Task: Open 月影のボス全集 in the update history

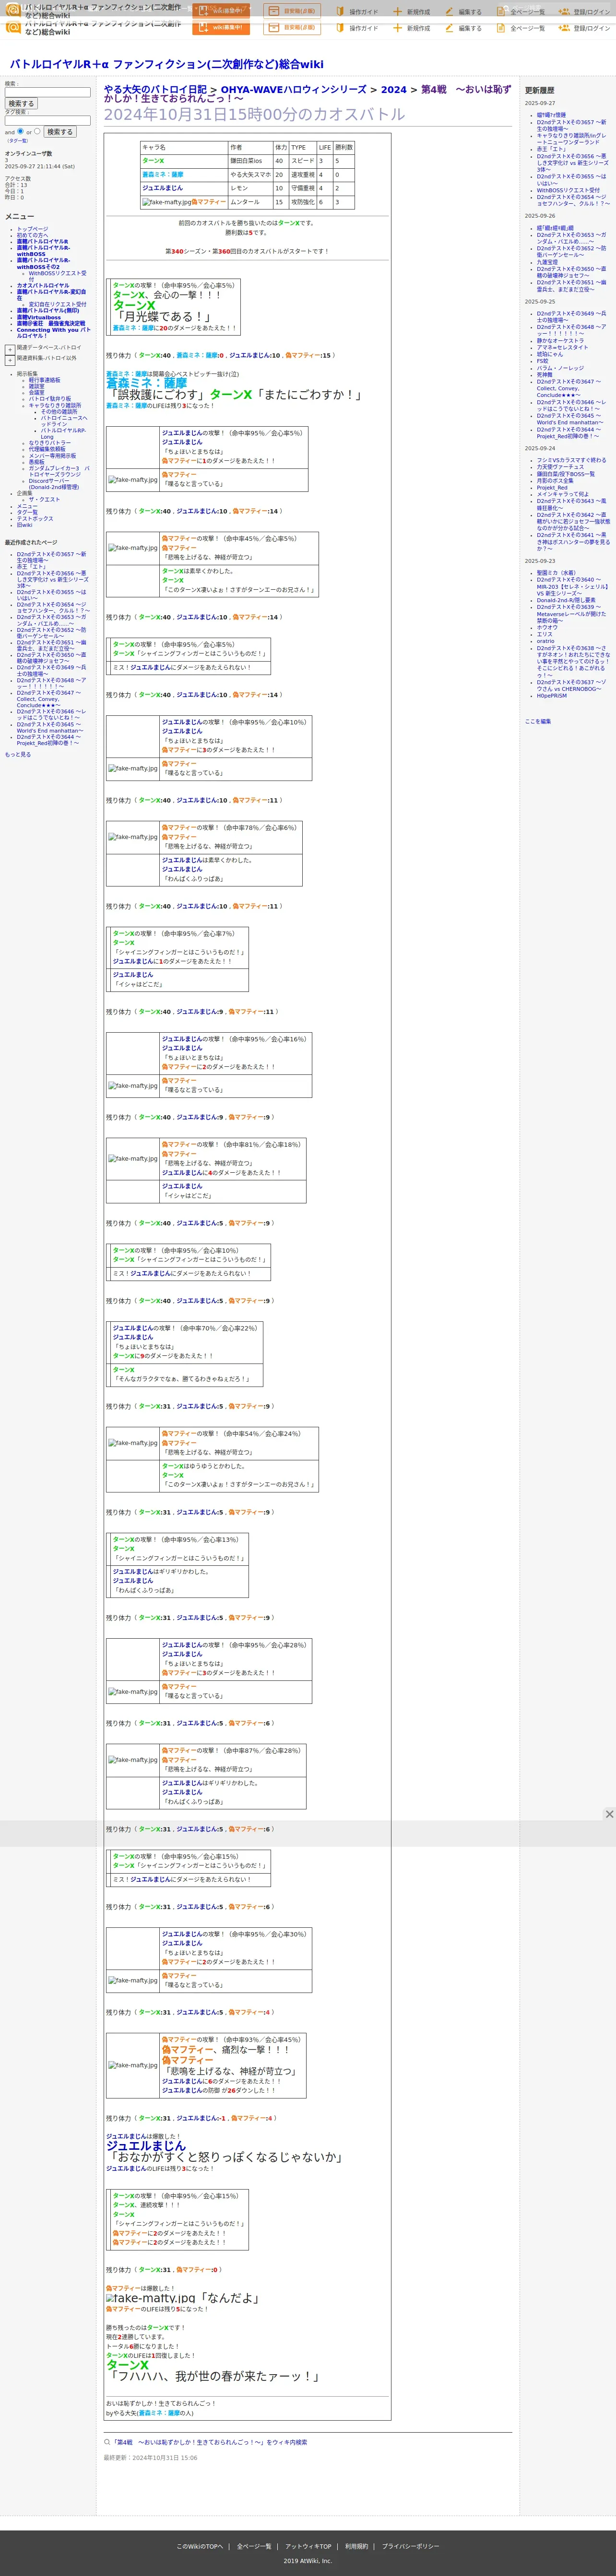Action: [x=556, y=481]
